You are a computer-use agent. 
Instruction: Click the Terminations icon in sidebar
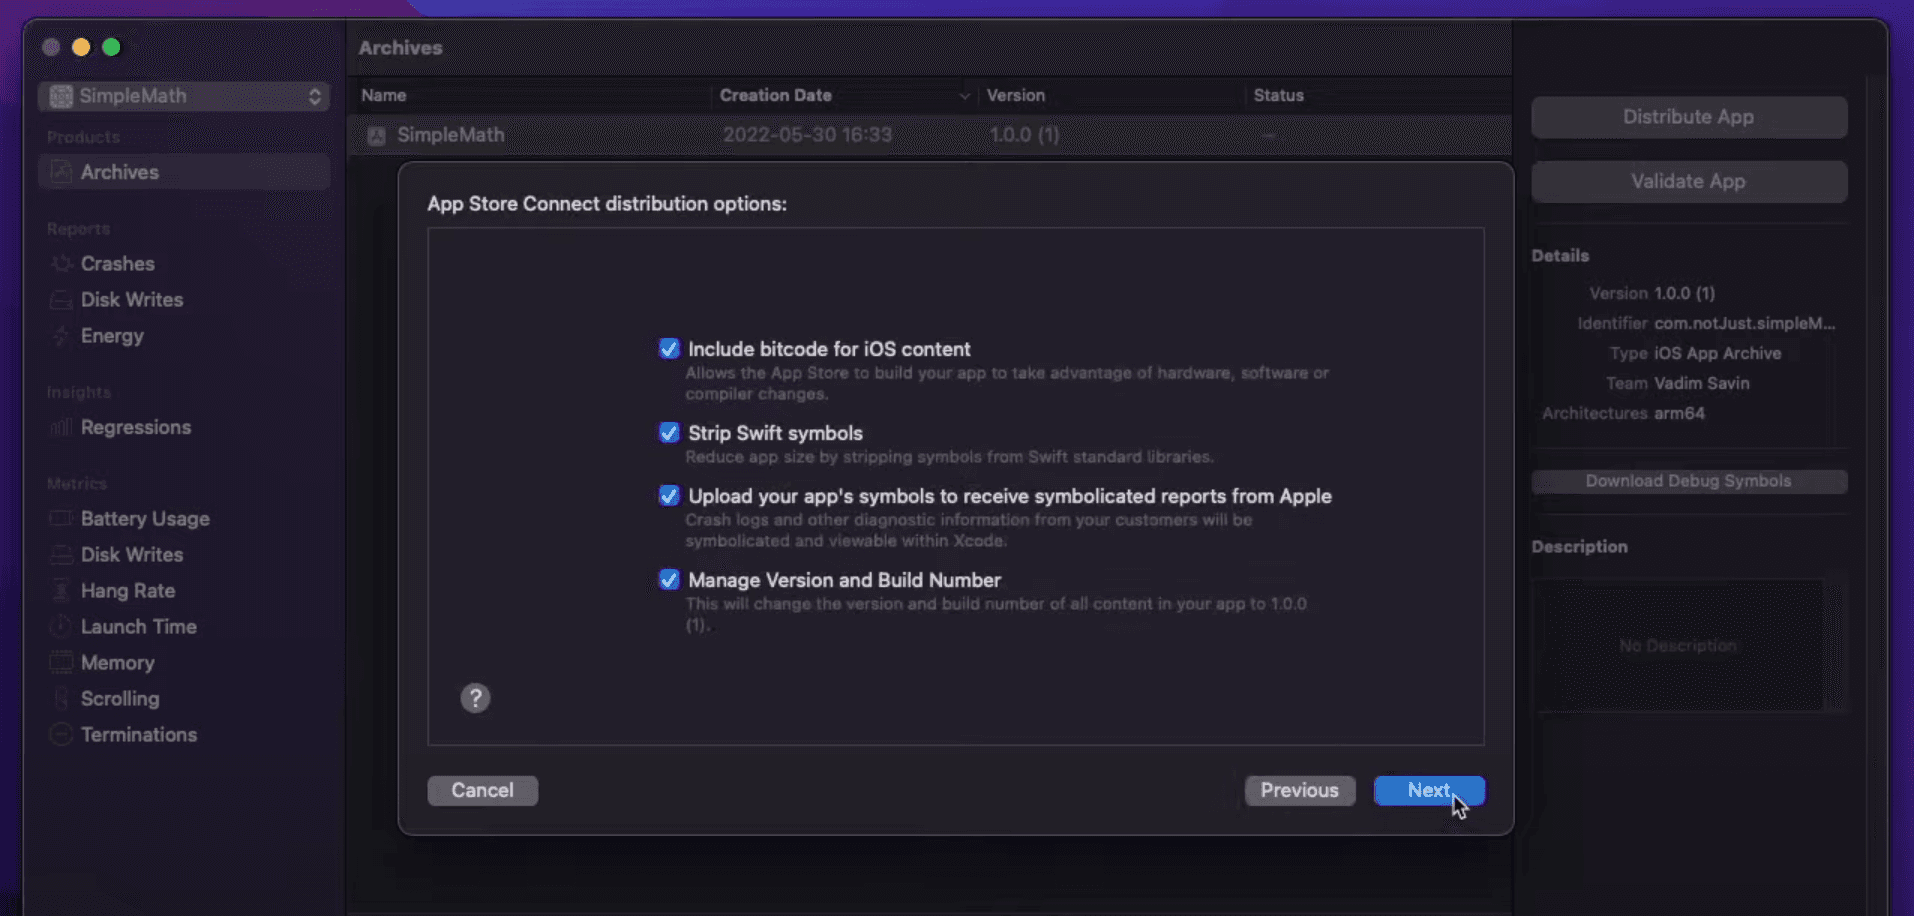click(x=61, y=735)
